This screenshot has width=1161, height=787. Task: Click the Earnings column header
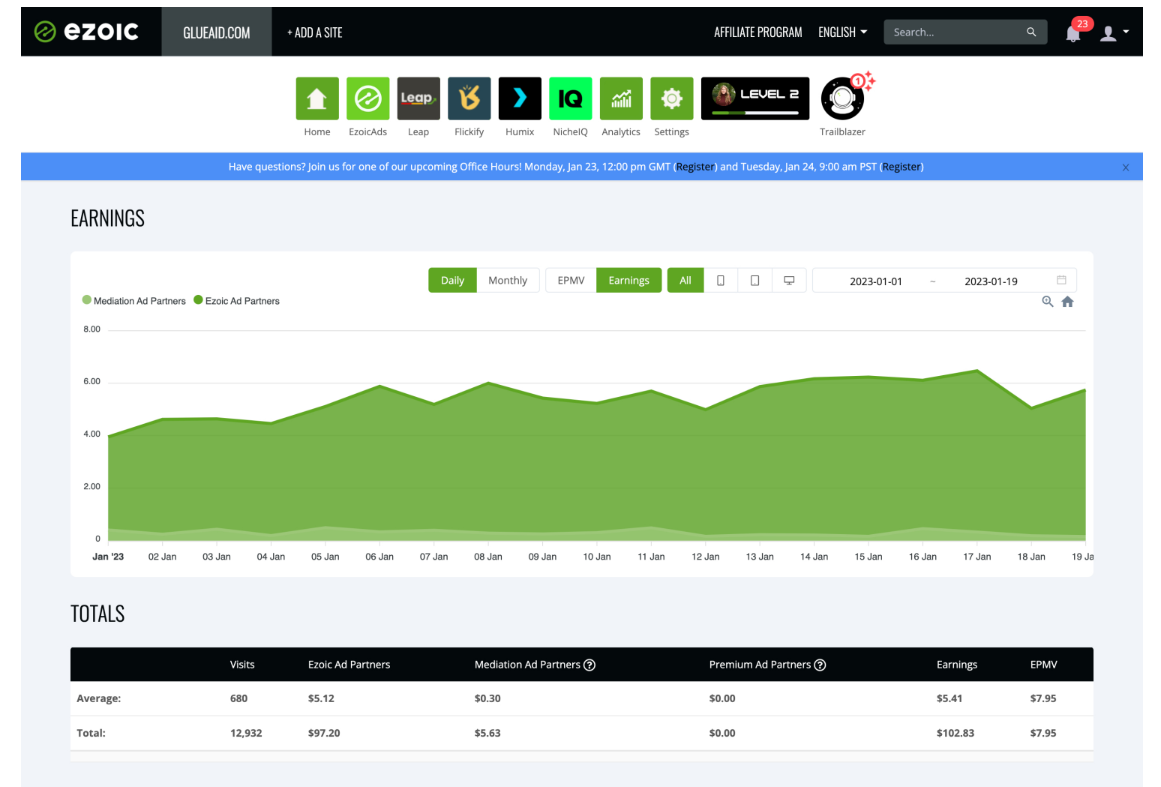pyautogui.click(x=957, y=664)
